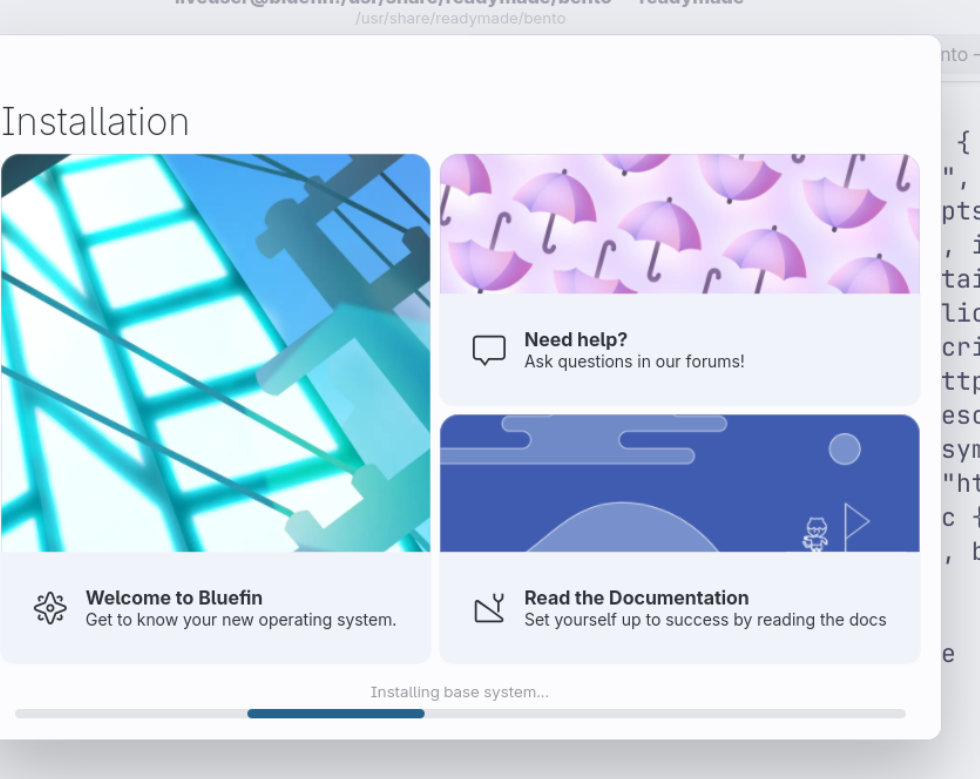Click 'Ask questions in our forums!' text
This screenshot has width=980, height=779.
point(634,361)
